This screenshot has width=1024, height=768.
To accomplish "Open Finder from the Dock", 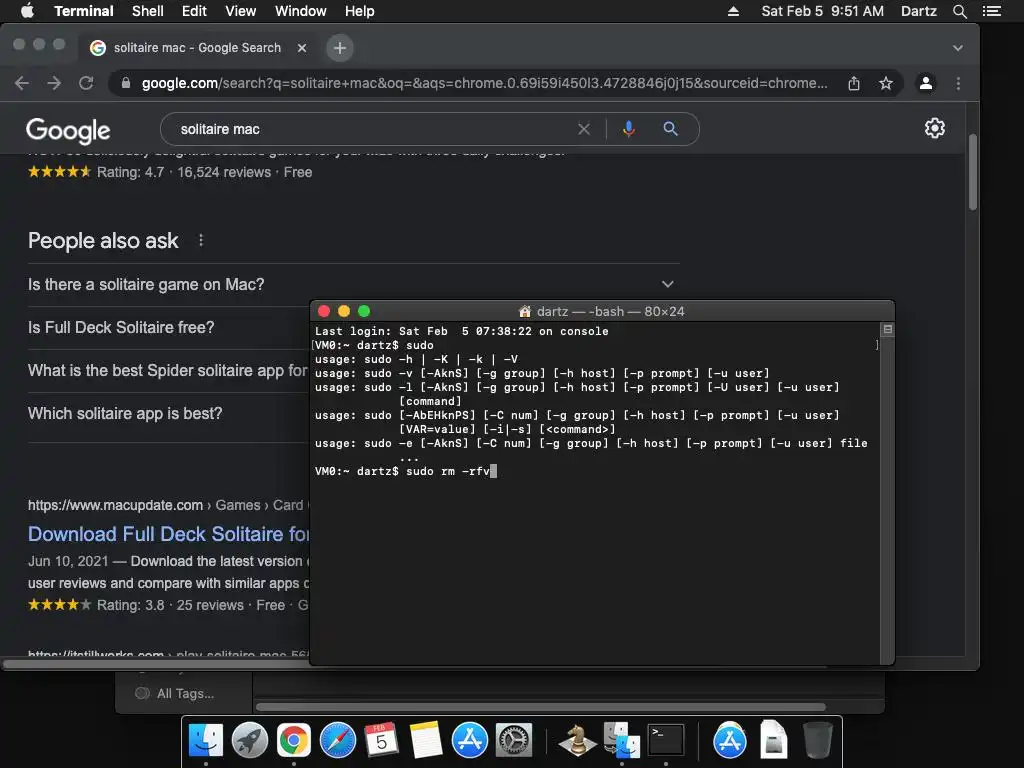I will pyautogui.click(x=206, y=741).
